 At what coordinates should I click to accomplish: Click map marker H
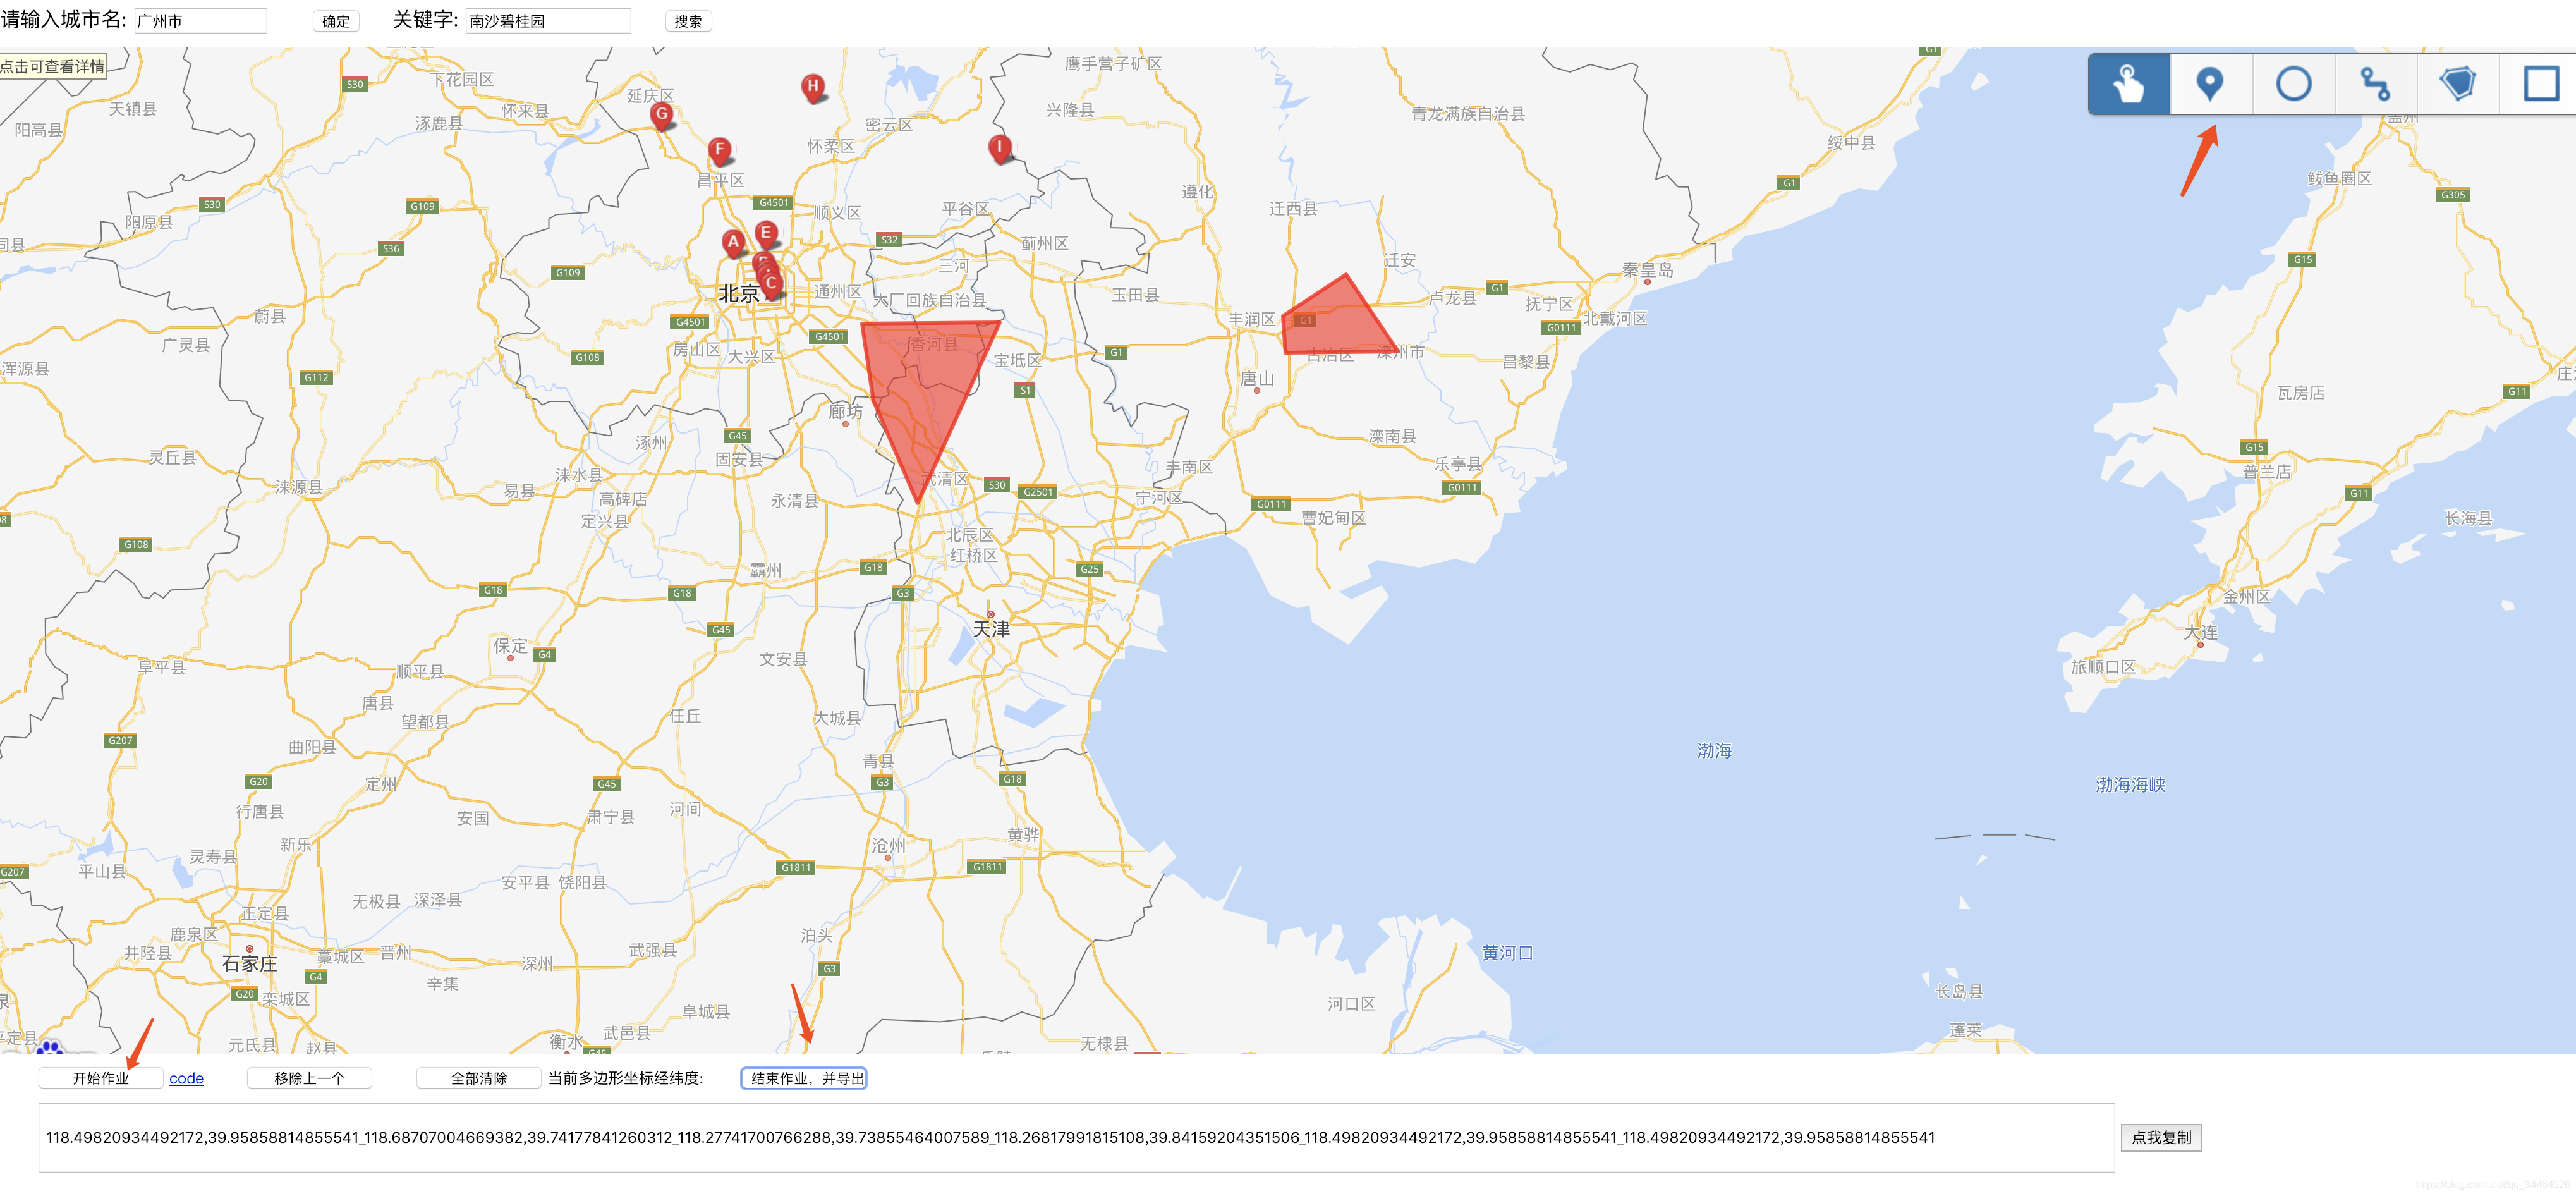pyautogui.click(x=813, y=87)
